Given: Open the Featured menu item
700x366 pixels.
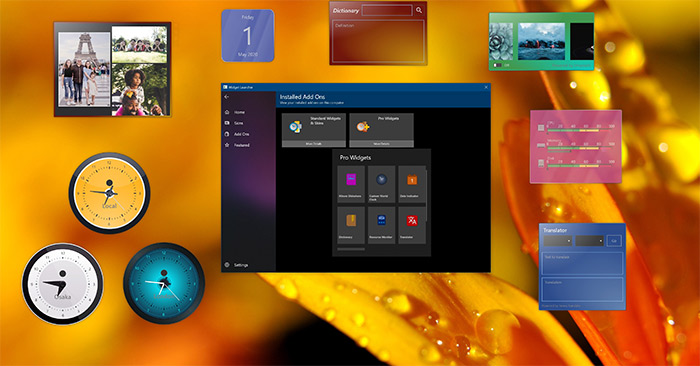Looking at the screenshot, I should coord(242,145).
